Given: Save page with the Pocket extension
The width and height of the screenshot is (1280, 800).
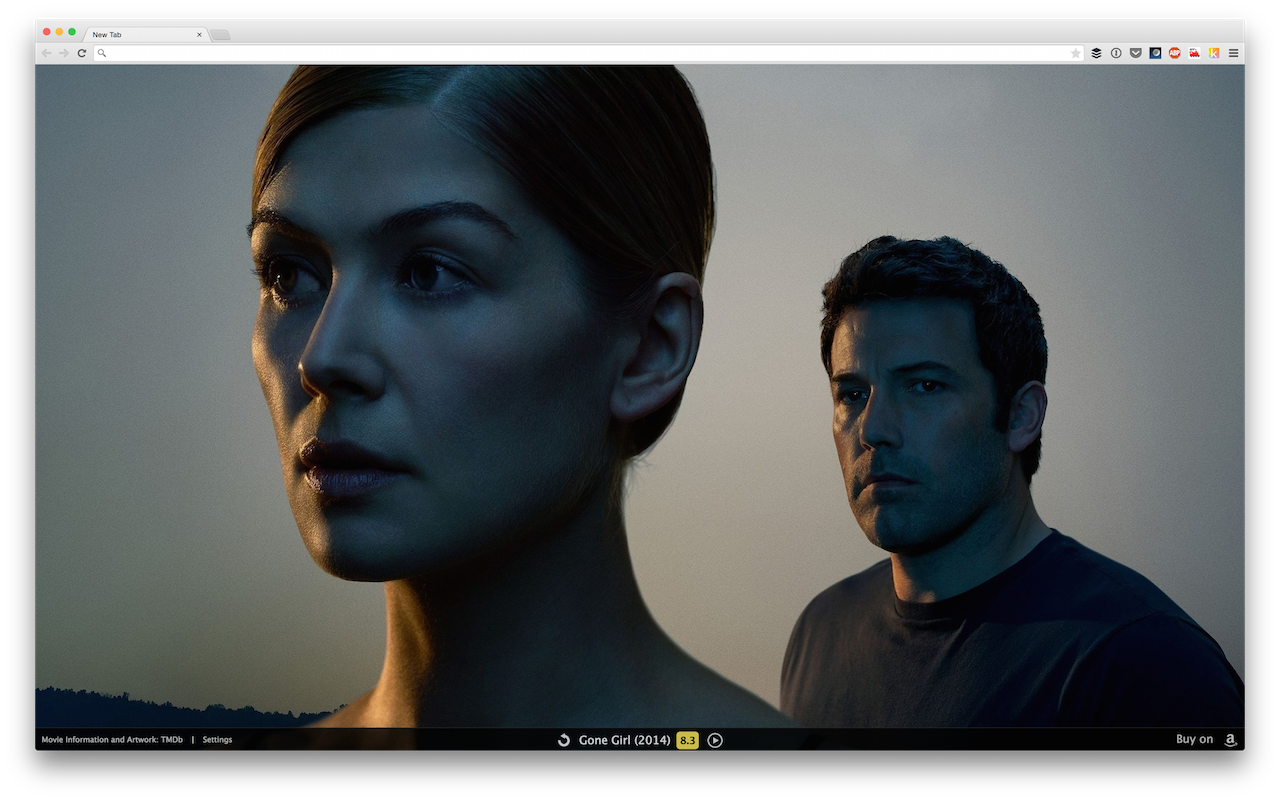Looking at the screenshot, I should 1135,53.
